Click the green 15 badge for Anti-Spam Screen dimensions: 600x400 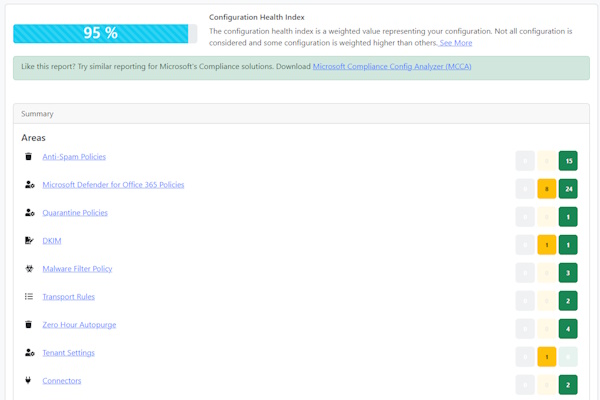point(568,161)
